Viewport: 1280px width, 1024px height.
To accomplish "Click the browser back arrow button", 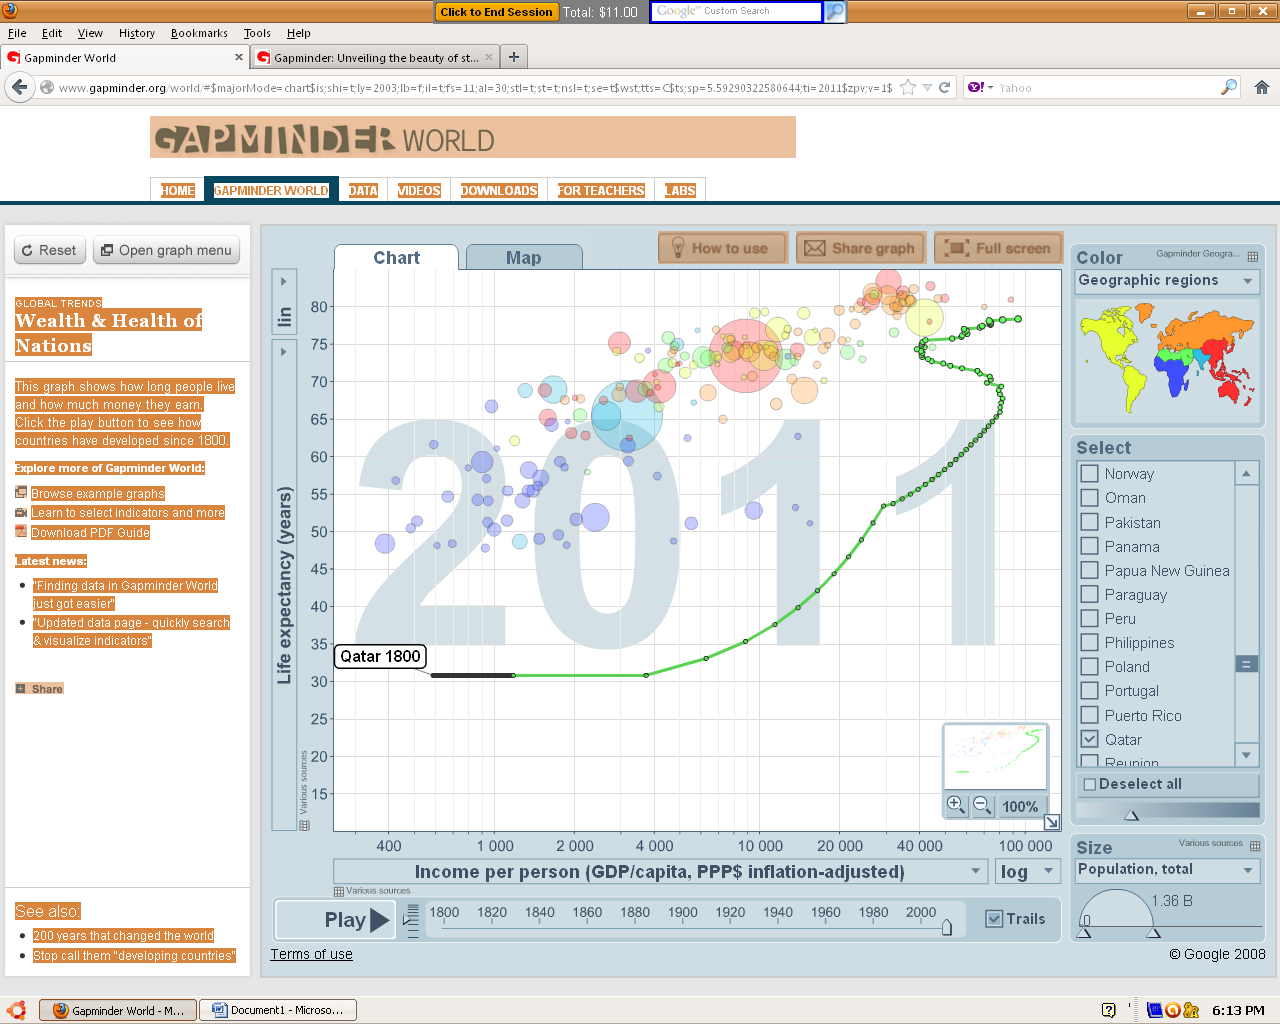I will [x=19, y=88].
